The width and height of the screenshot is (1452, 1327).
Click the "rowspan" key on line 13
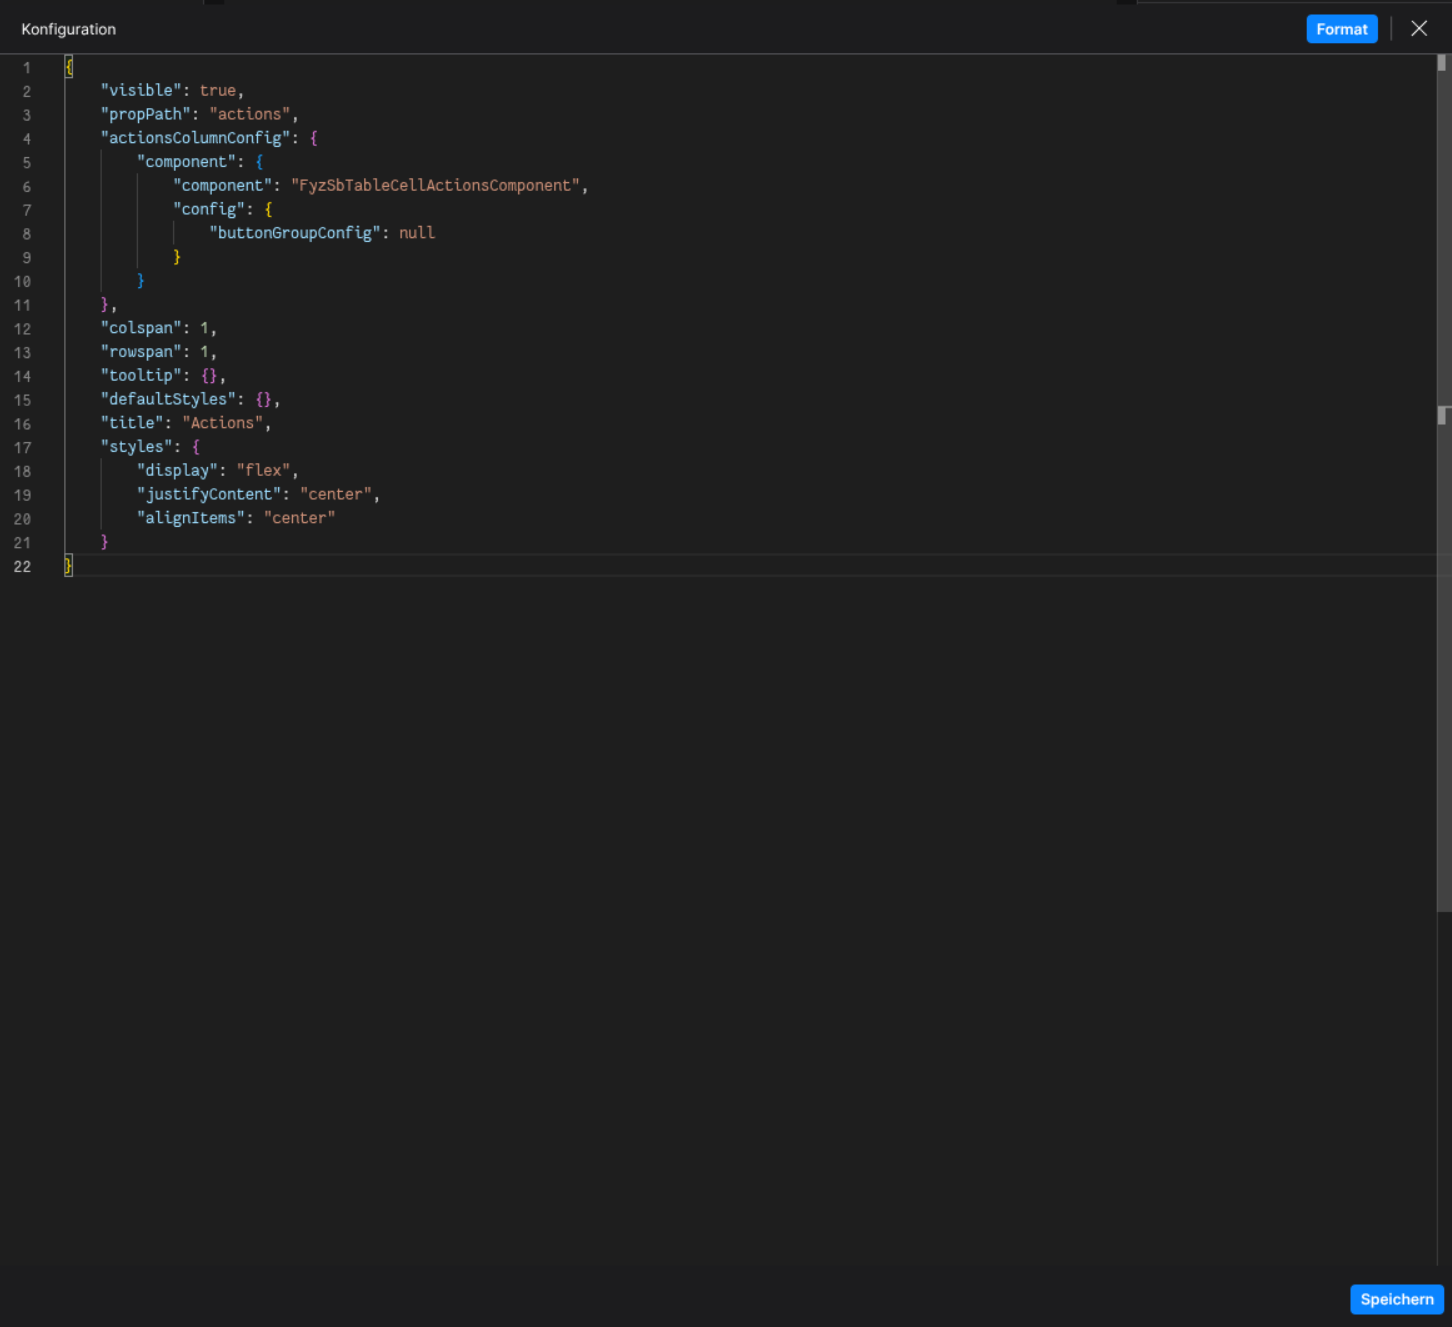[x=141, y=352]
